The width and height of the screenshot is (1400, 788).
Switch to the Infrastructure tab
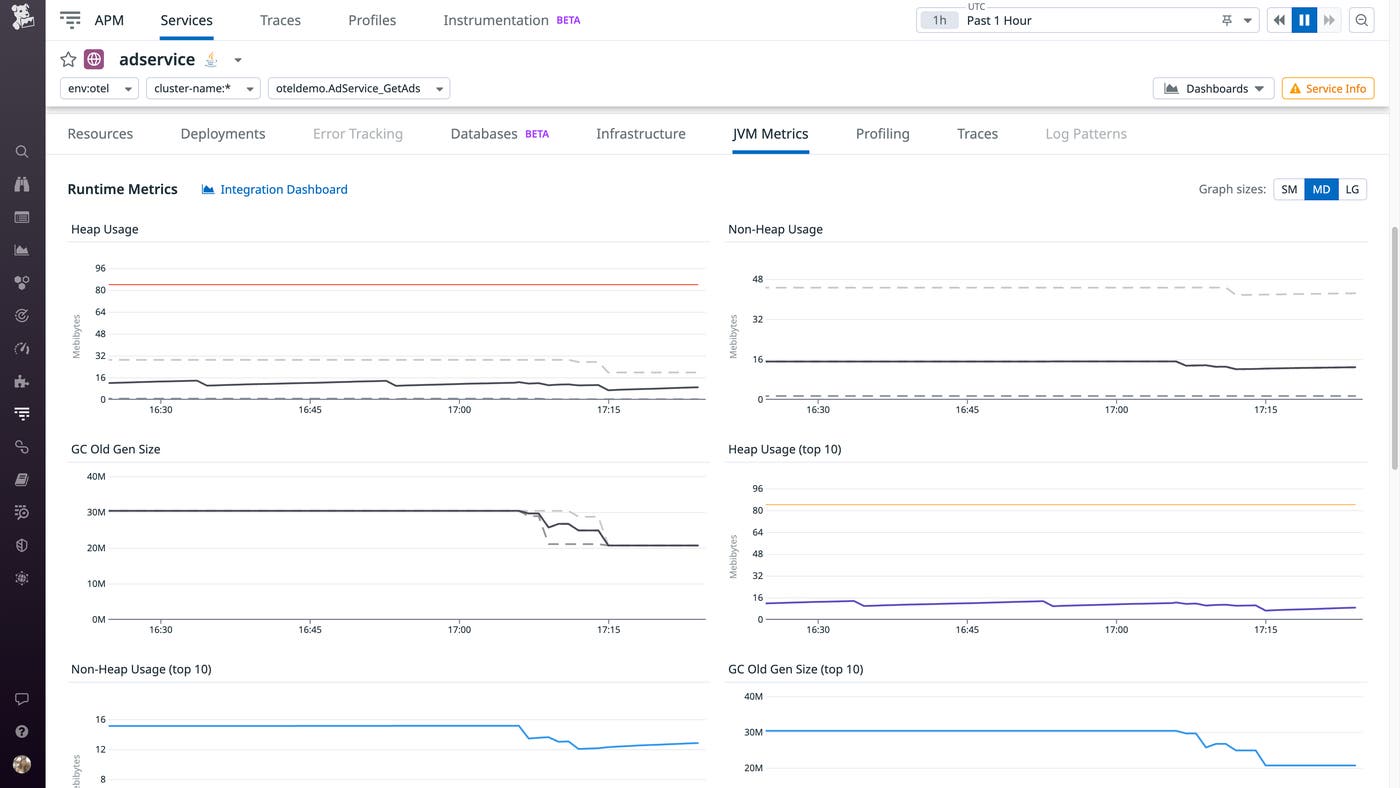640,133
